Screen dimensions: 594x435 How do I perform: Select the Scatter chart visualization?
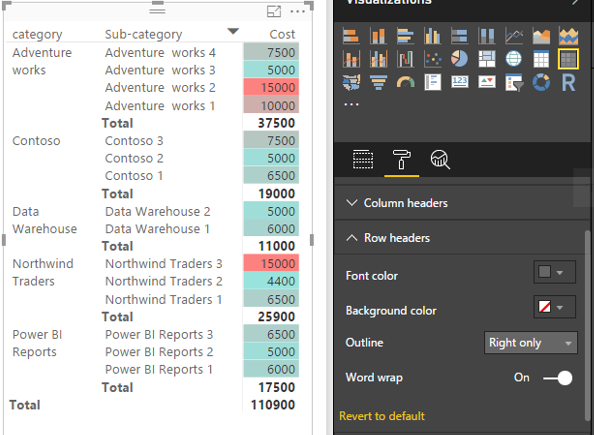click(x=432, y=59)
